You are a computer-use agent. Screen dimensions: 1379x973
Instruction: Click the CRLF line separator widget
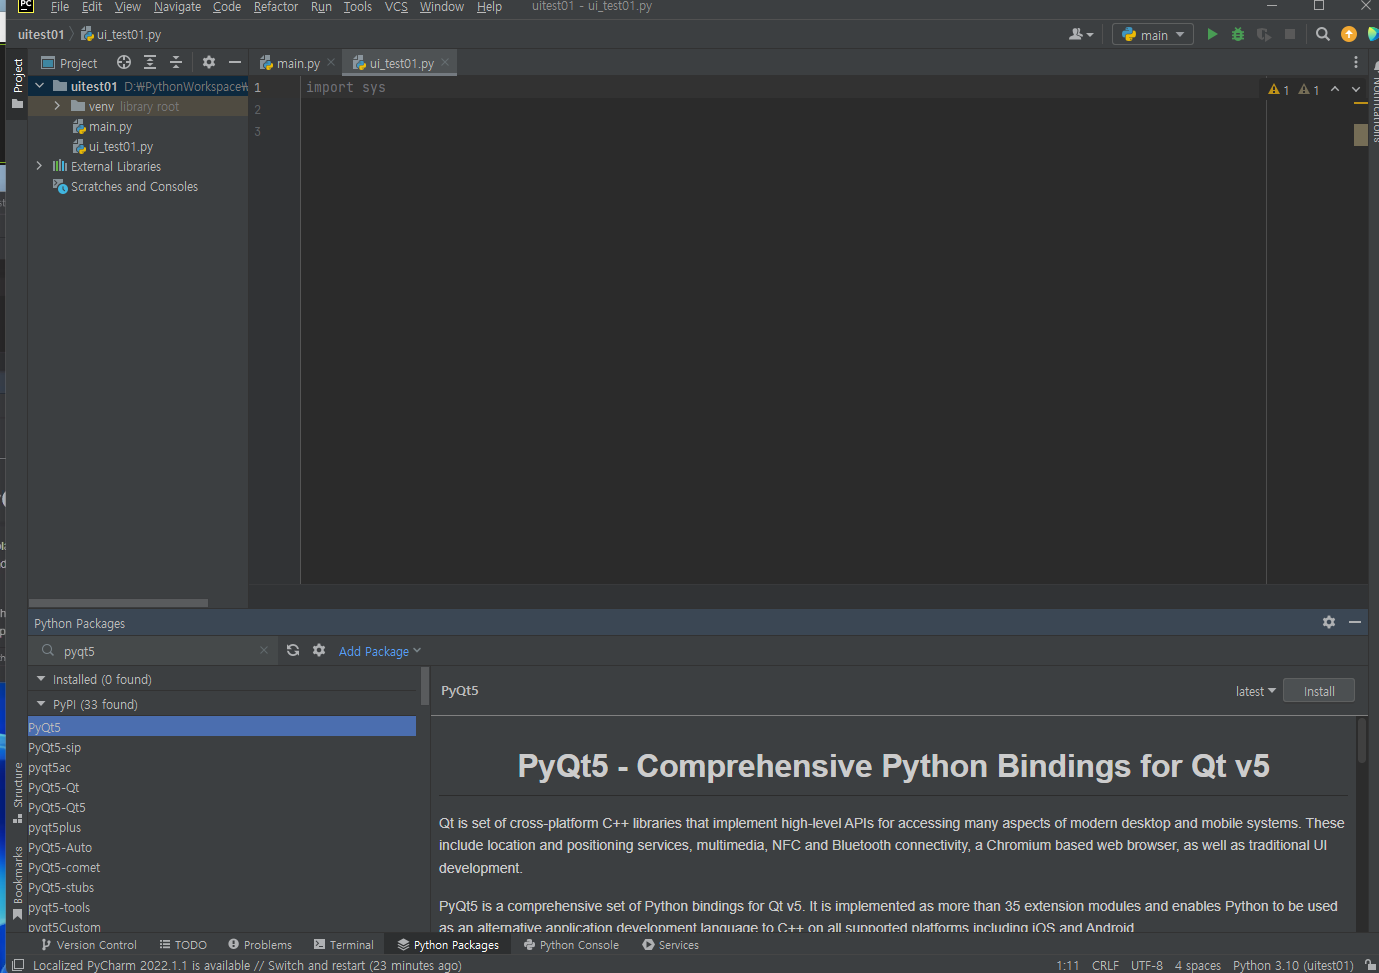pyautogui.click(x=1105, y=965)
